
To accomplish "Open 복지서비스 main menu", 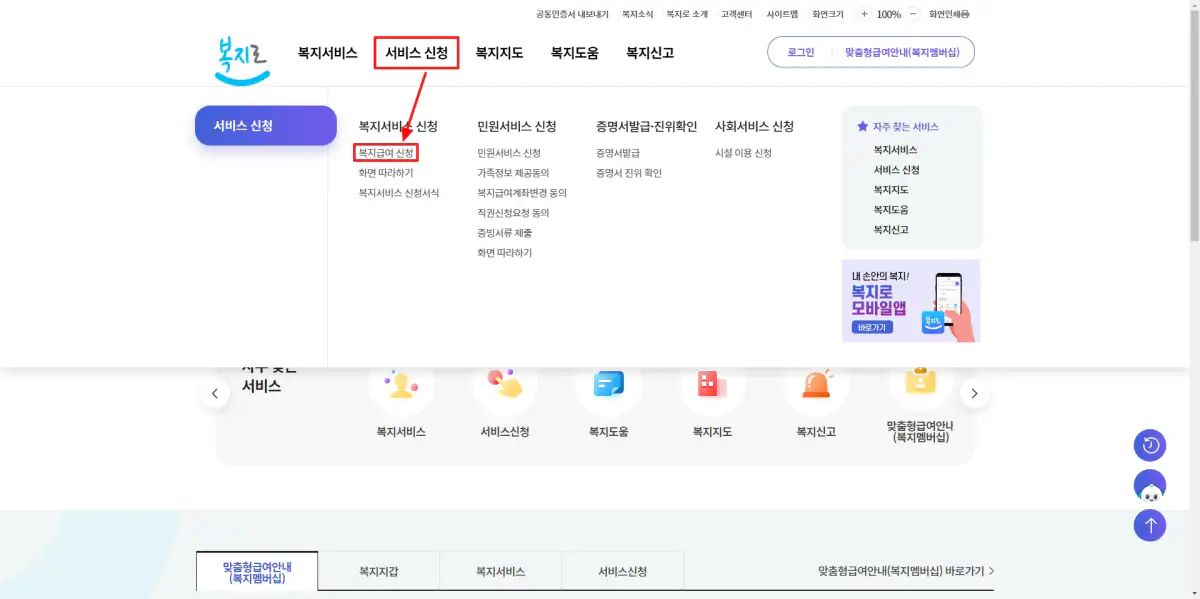I will point(327,53).
